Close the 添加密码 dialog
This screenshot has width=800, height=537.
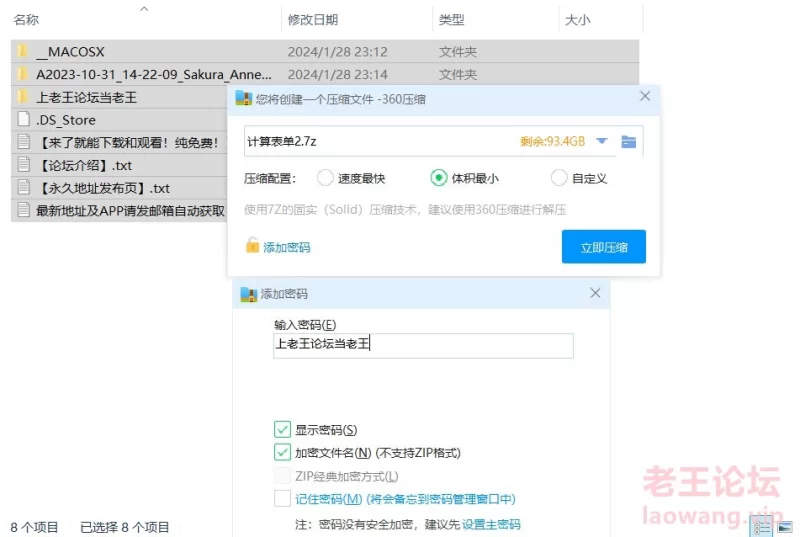(x=595, y=293)
